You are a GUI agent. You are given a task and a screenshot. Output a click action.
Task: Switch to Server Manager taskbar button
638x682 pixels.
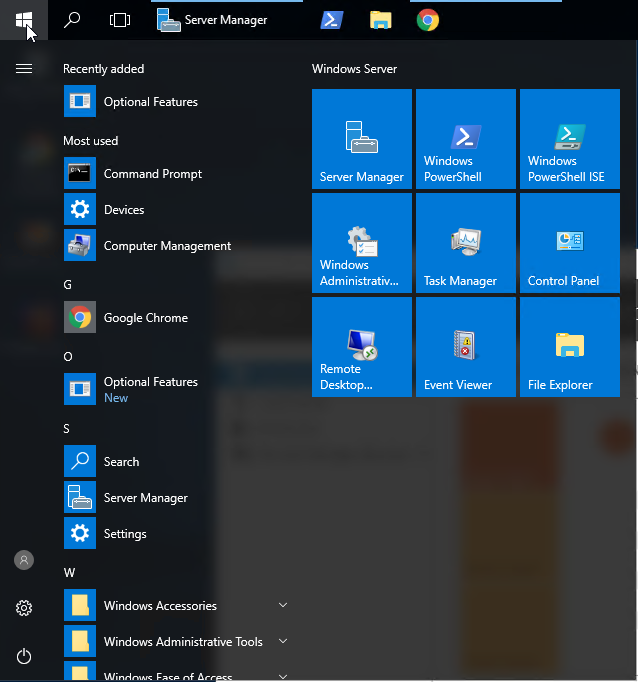pyautogui.click(x=227, y=20)
